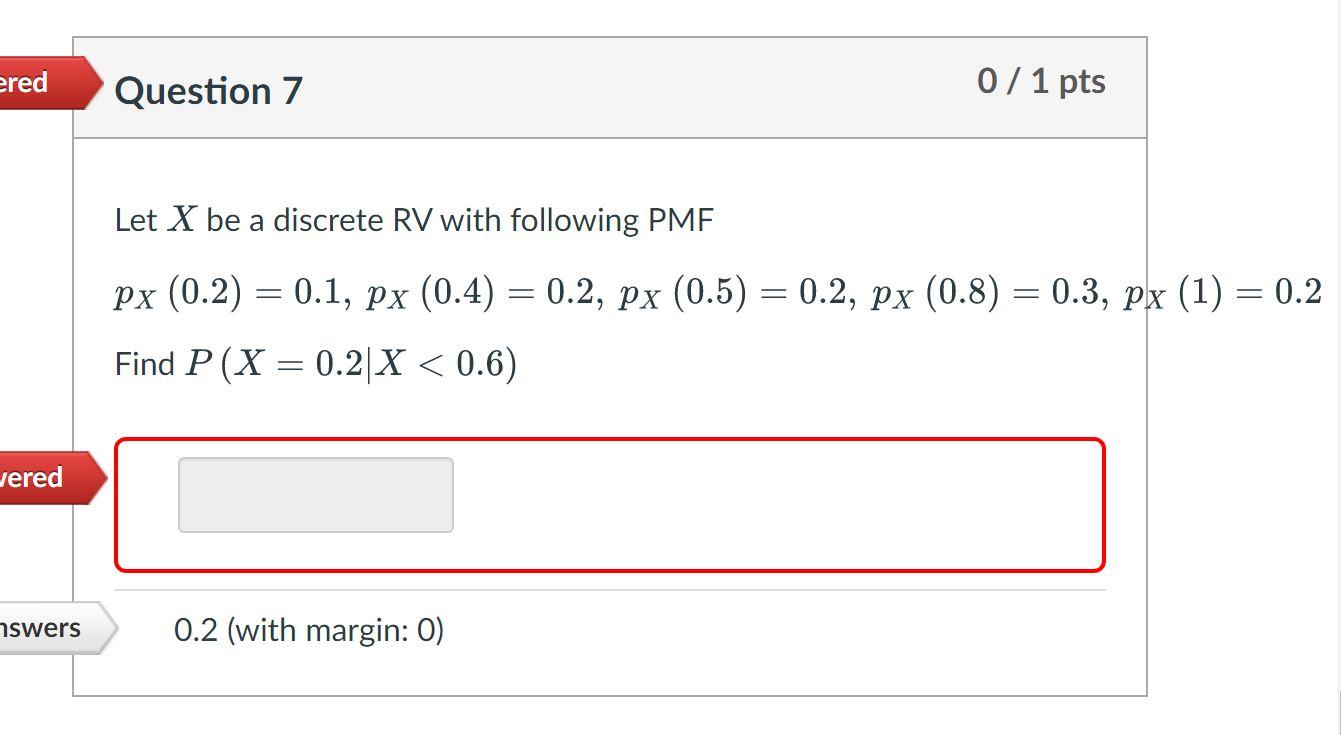Click the Let X be a discrete RV sentence
The height and width of the screenshot is (735, 1341).
413,219
